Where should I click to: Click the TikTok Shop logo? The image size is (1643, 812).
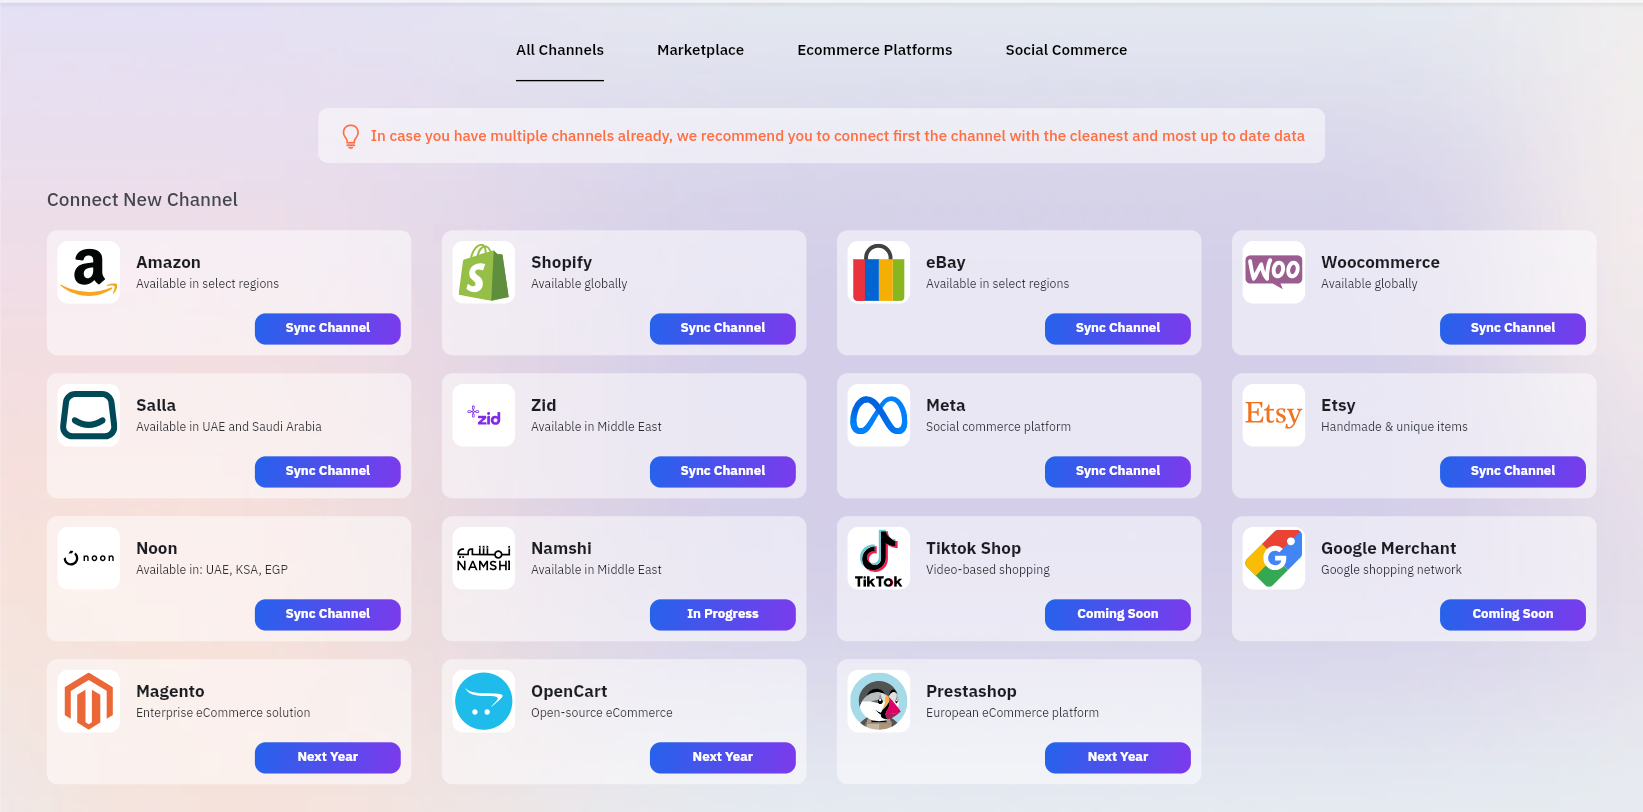[x=878, y=558]
